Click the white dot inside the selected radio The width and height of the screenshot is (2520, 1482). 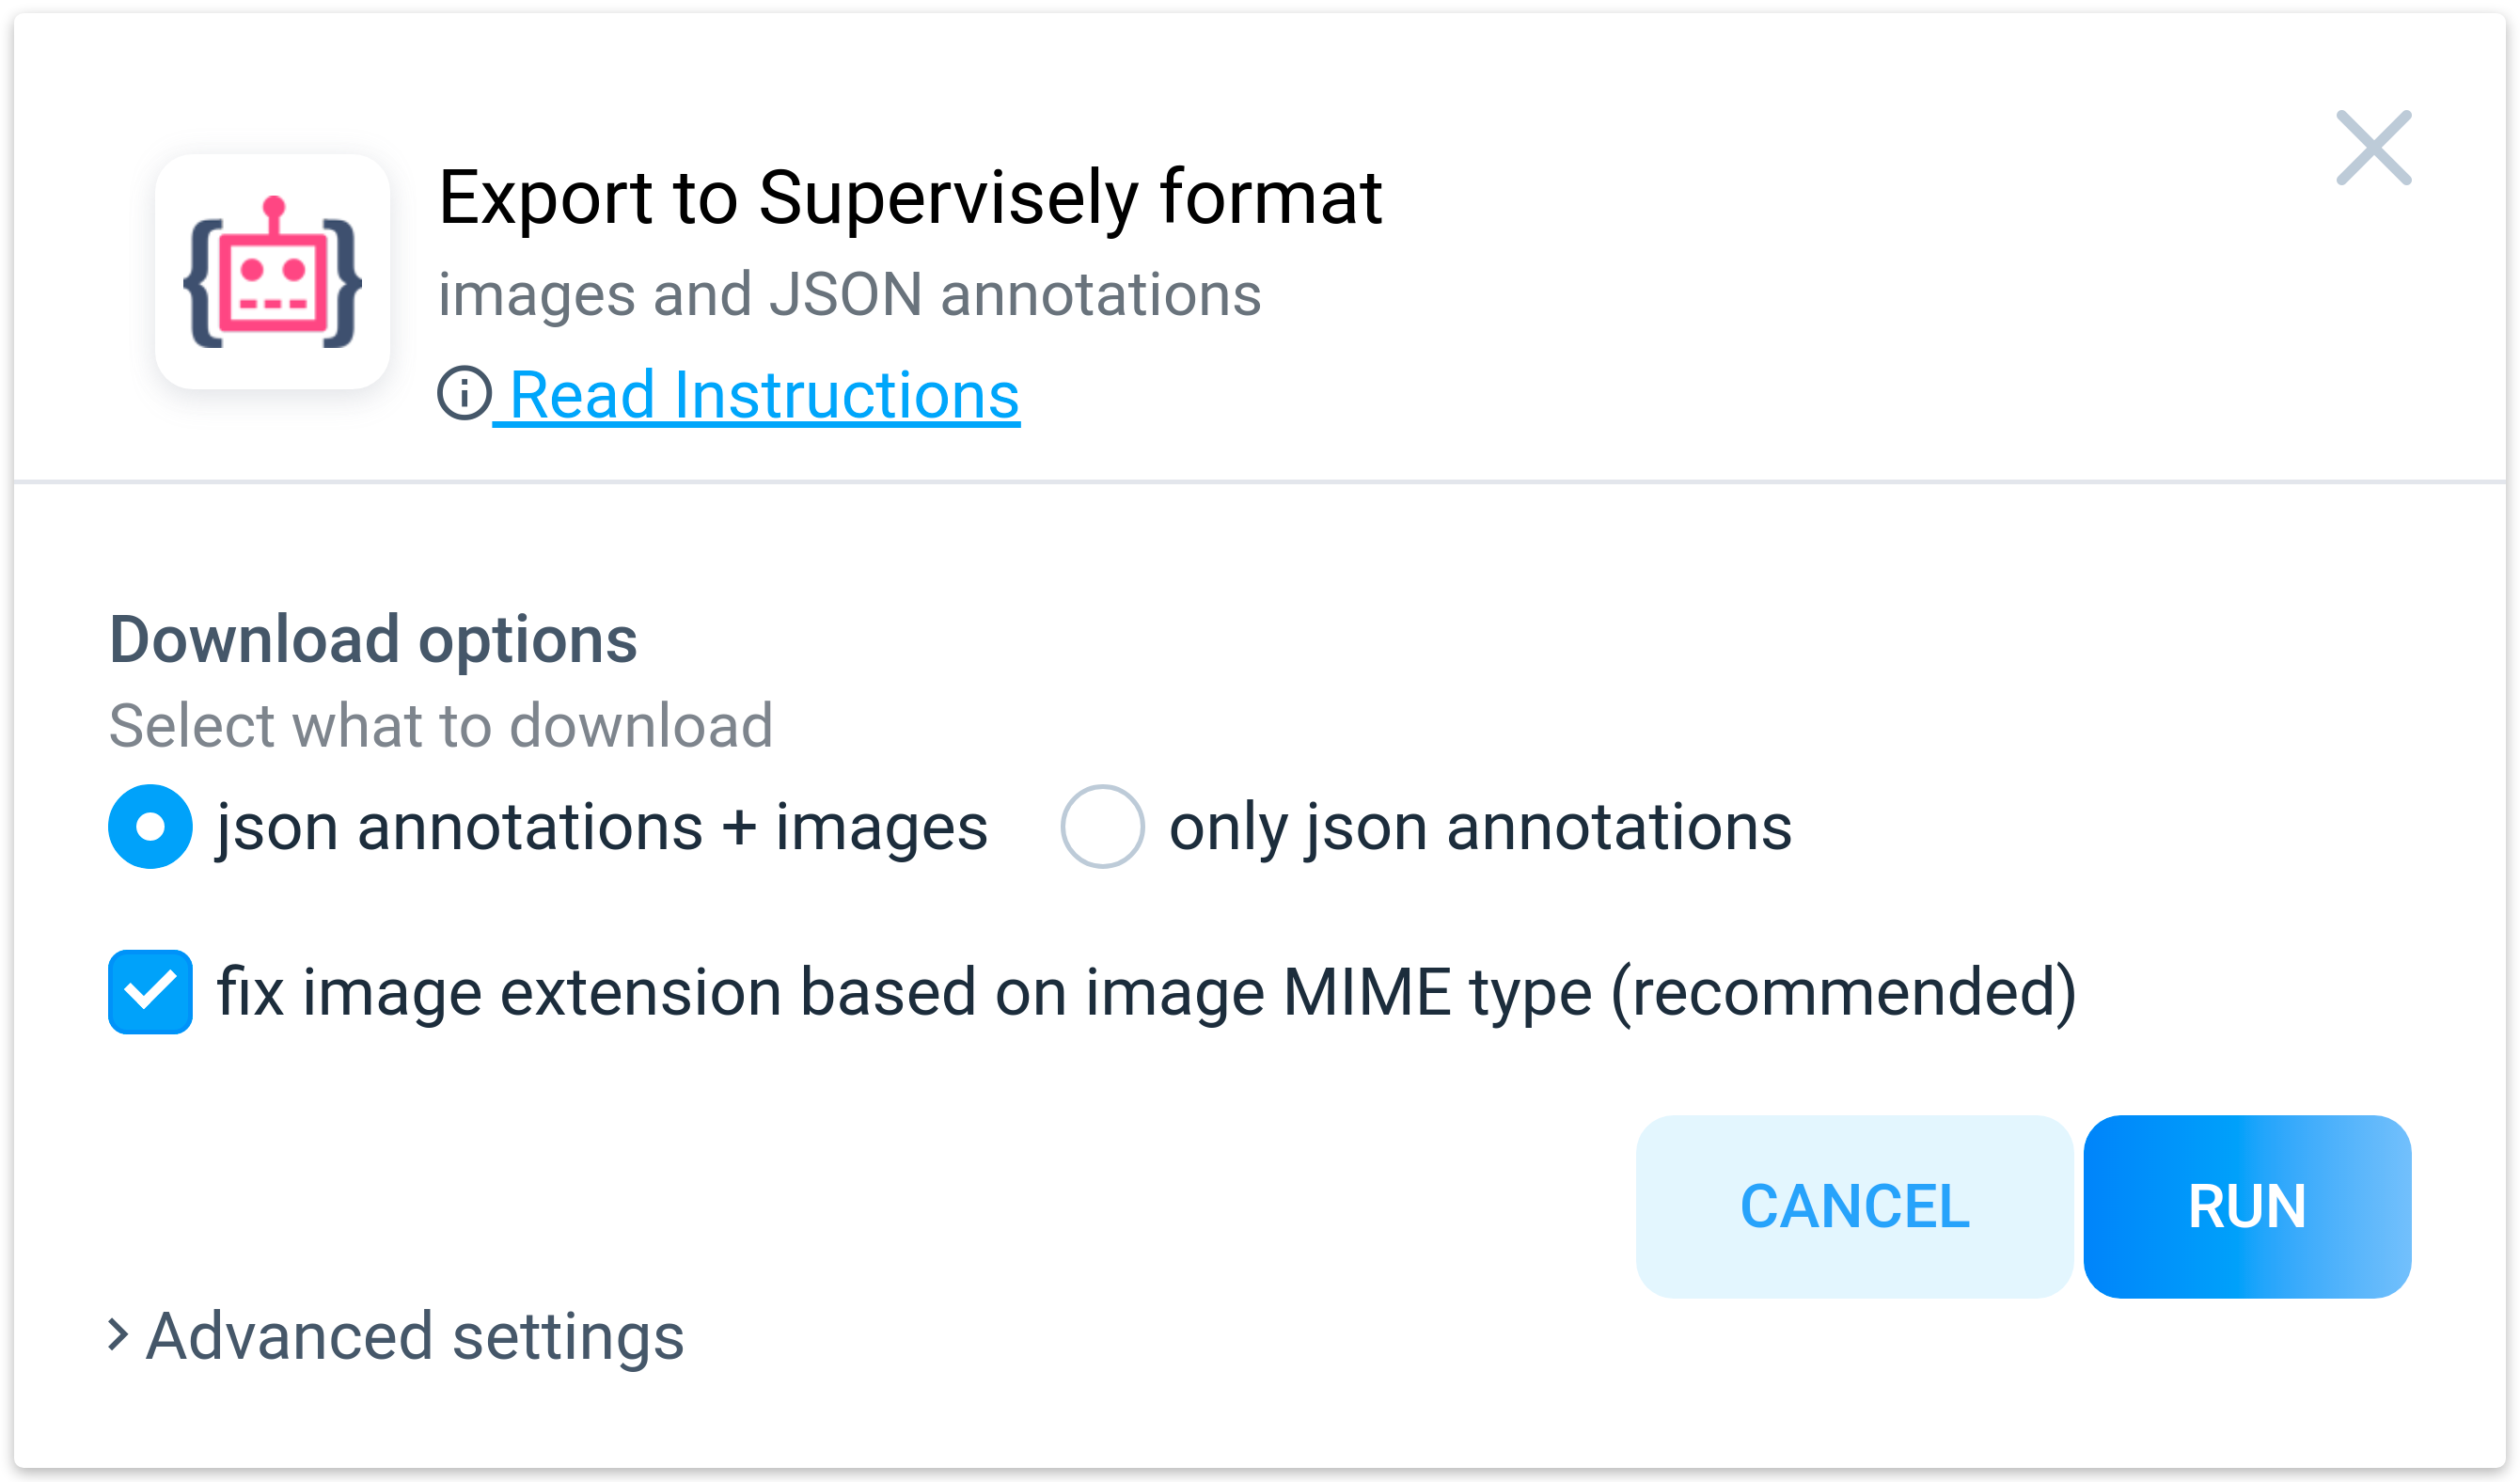coord(150,827)
